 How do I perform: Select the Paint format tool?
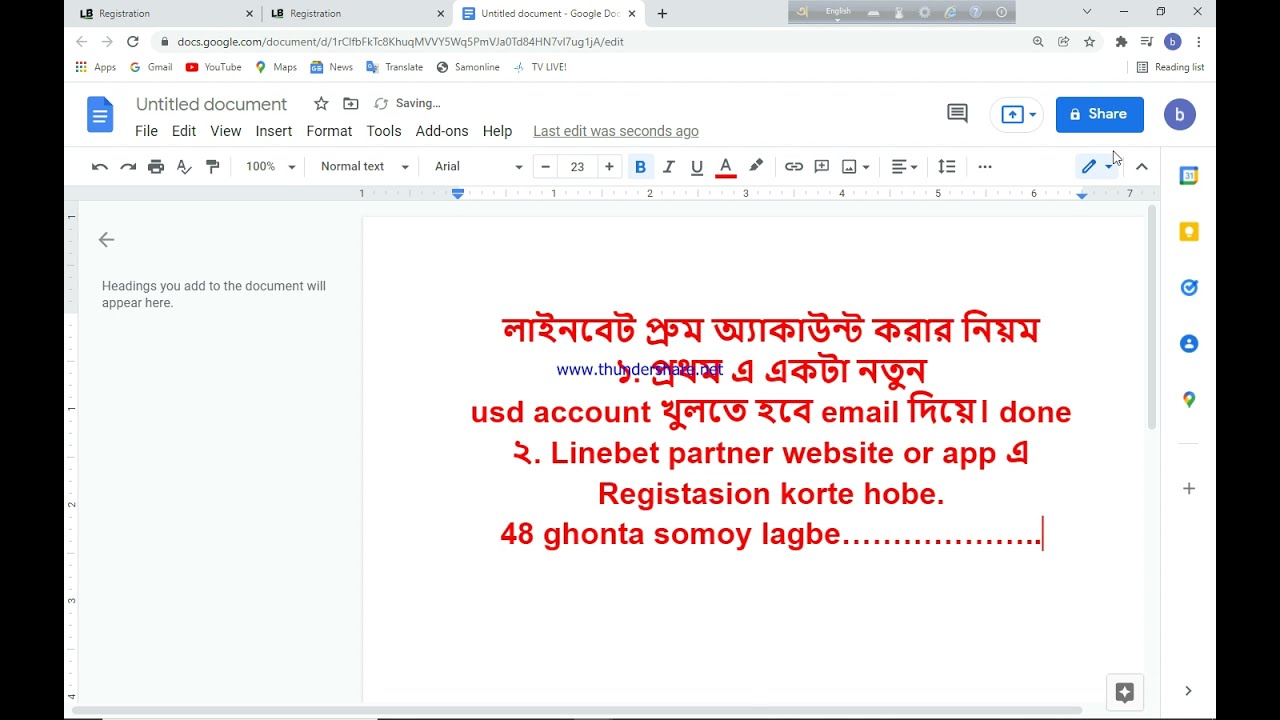(x=212, y=167)
